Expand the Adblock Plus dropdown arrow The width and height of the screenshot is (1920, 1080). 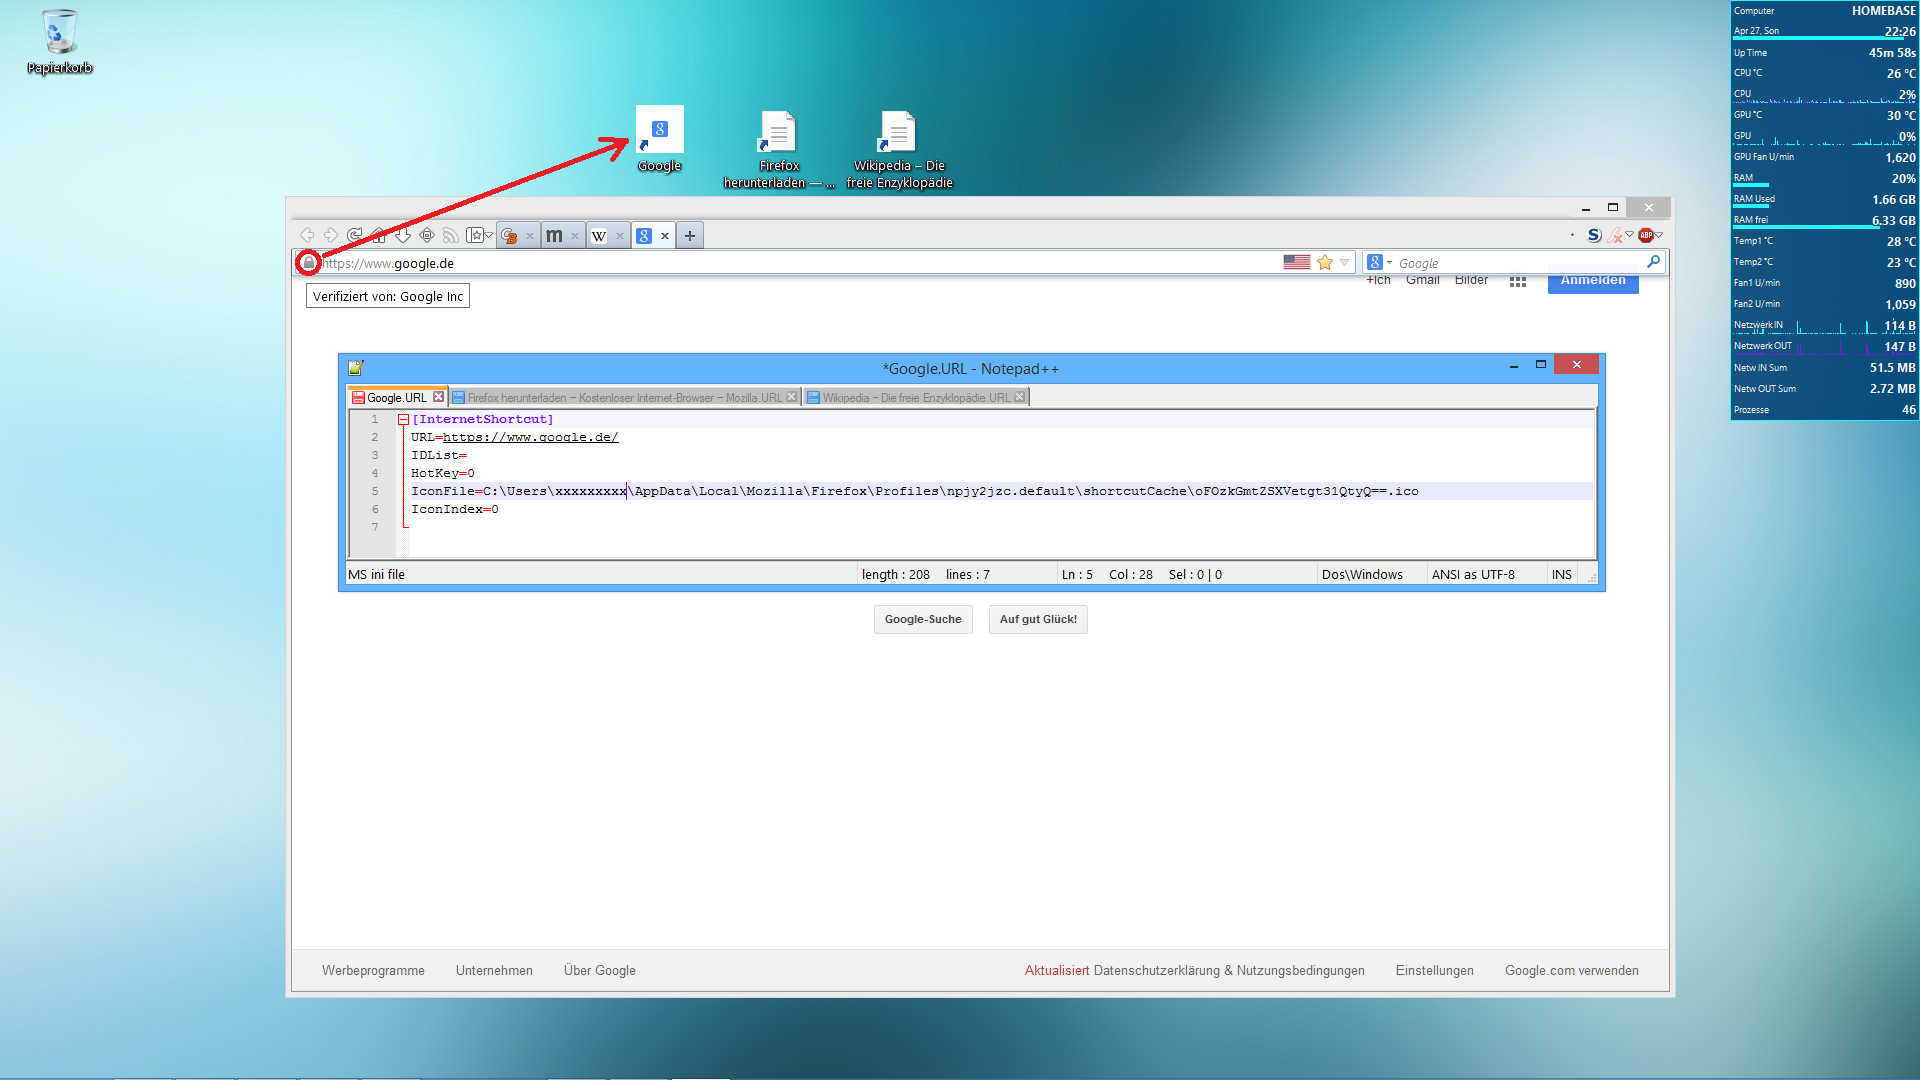click(1659, 235)
